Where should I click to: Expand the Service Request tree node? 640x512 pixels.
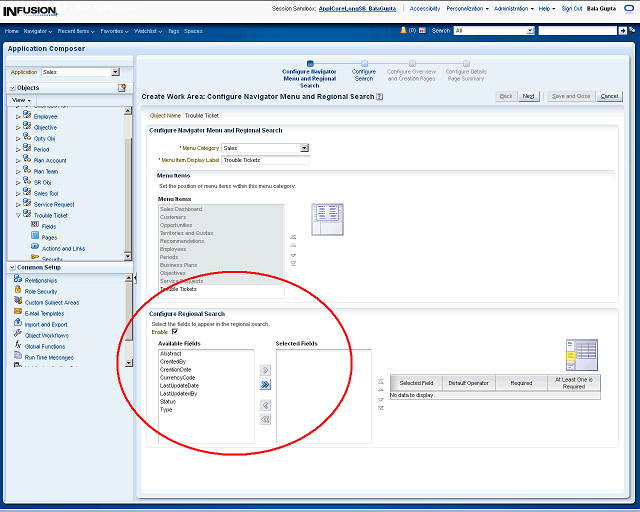coord(17,204)
